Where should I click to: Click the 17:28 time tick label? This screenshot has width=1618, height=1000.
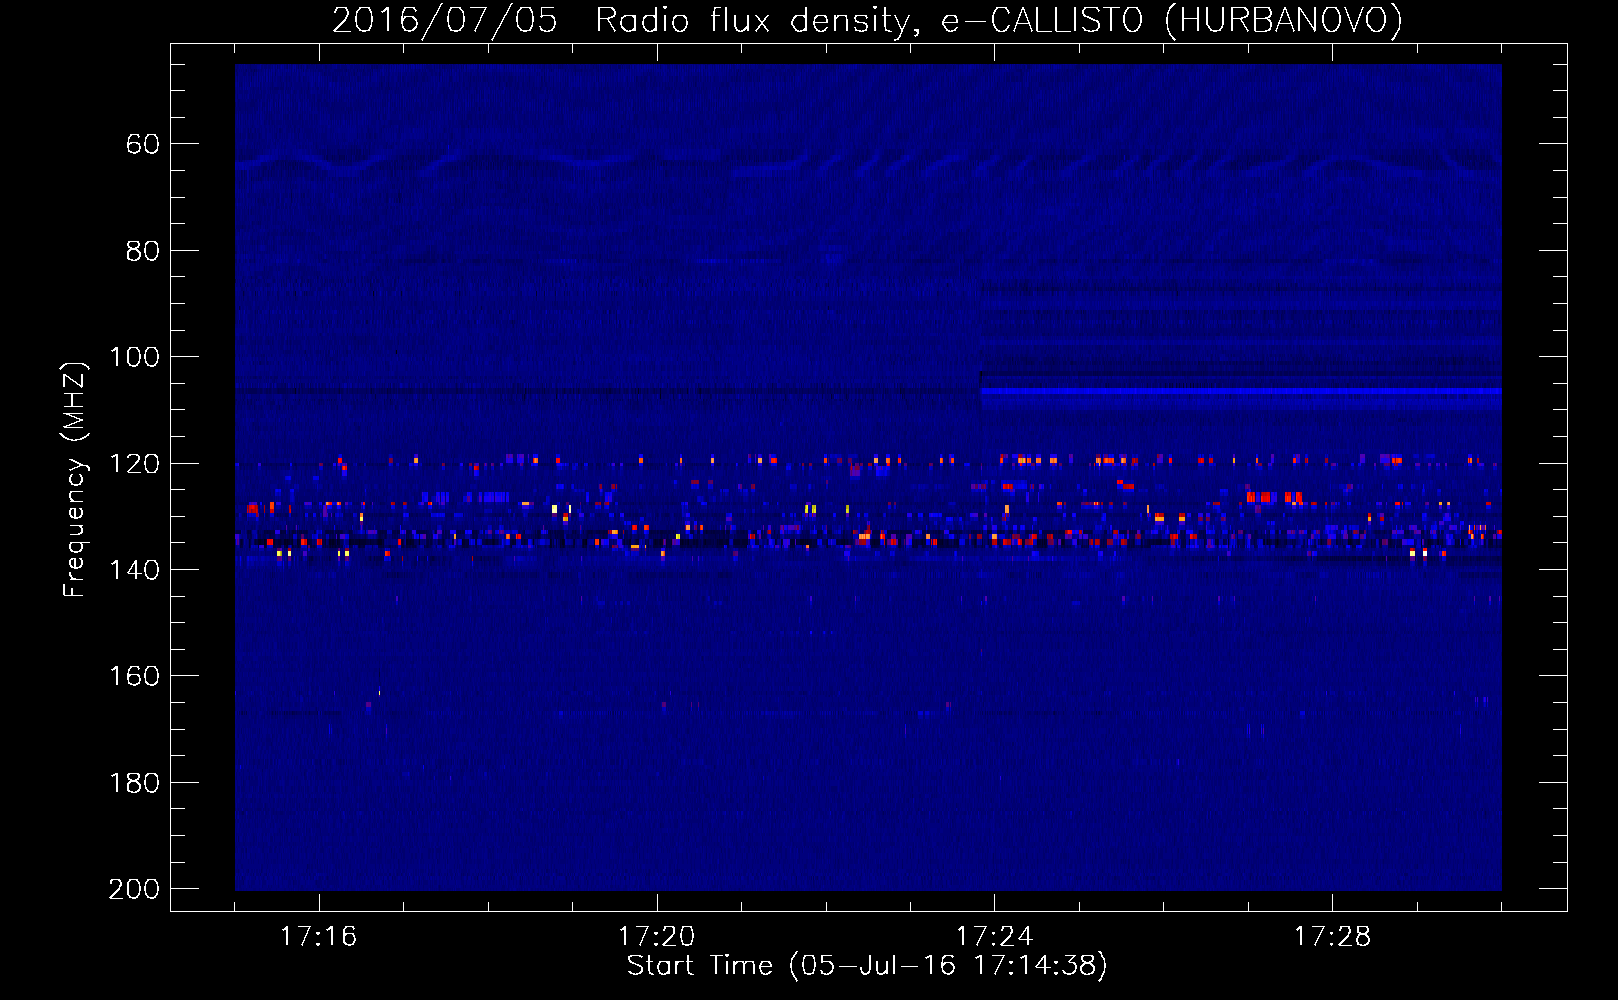click(x=1332, y=937)
